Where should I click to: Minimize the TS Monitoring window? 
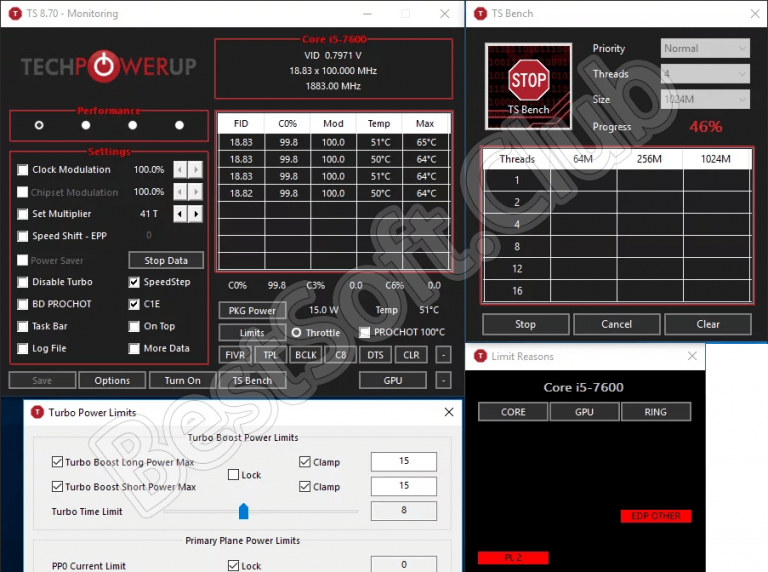(367, 14)
